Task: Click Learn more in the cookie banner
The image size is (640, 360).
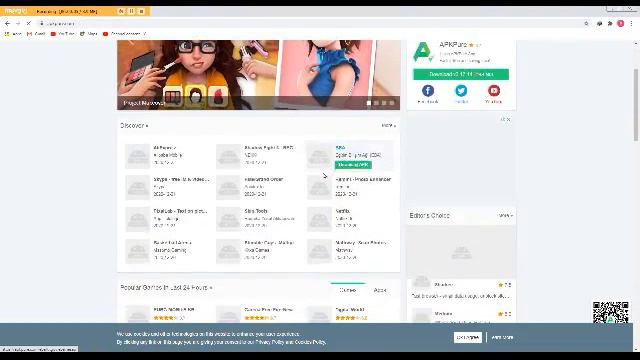Action: pyautogui.click(x=502, y=338)
